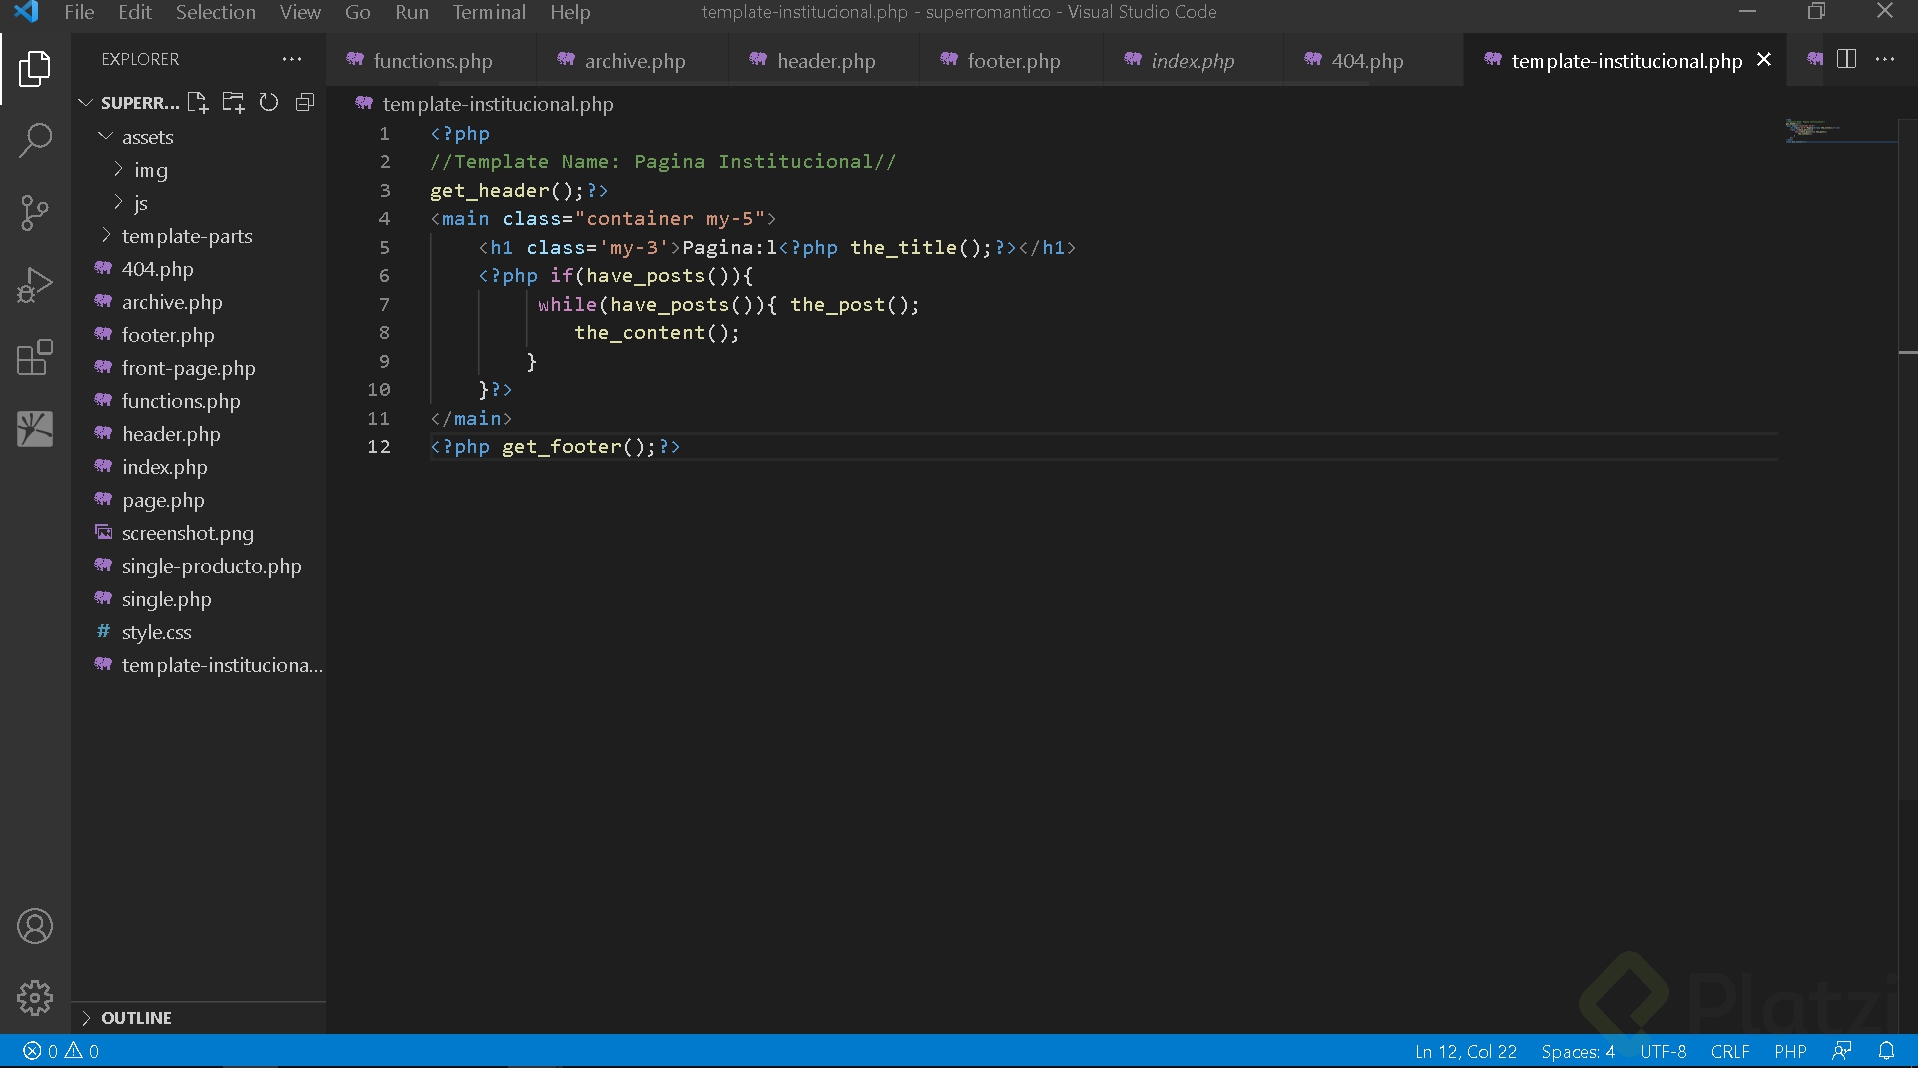The image size is (1918, 1068).
Task: Change the CRLF line ending setting
Action: coord(1729,1051)
